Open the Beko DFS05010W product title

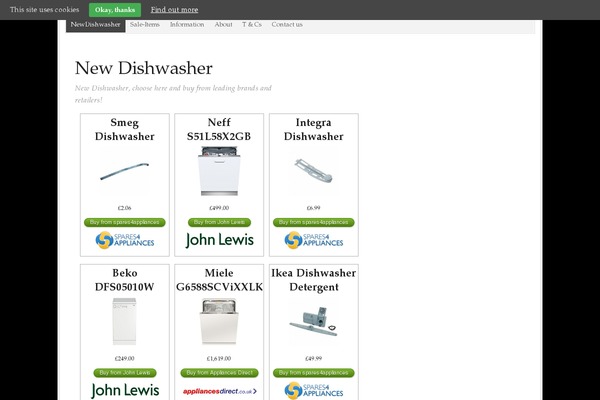tap(125, 280)
